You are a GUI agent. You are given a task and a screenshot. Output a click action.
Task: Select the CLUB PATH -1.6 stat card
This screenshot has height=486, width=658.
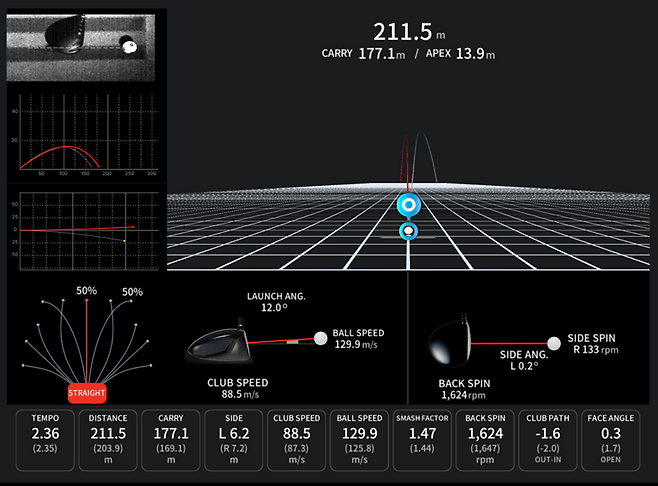point(548,440)
